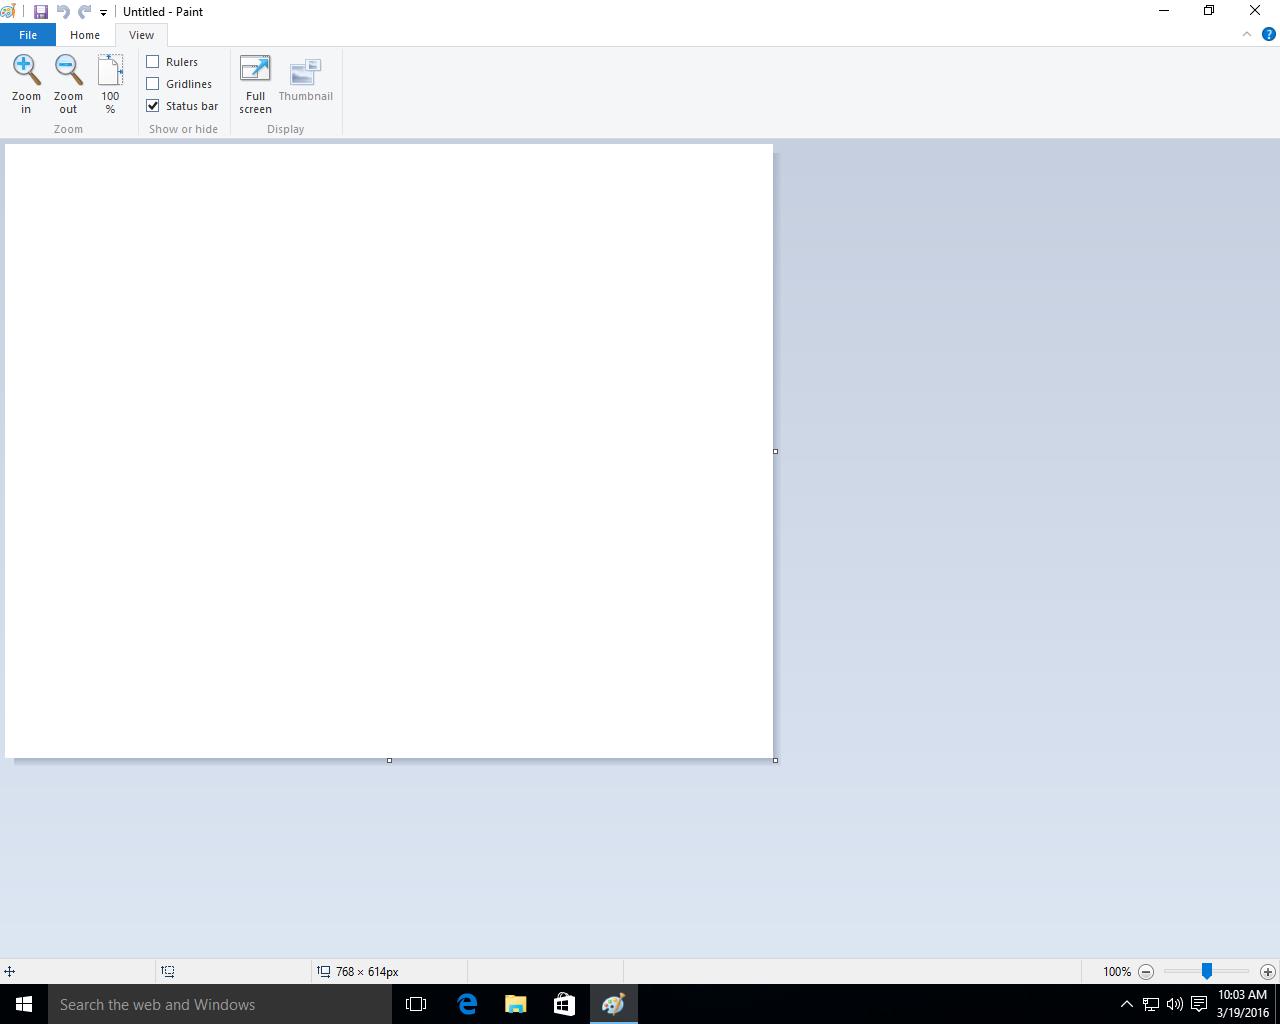The width and height of the screenshot is (1280, 1024).
Task: Collapse the ribbon with the chevron
Action: tap(1247, 34)
